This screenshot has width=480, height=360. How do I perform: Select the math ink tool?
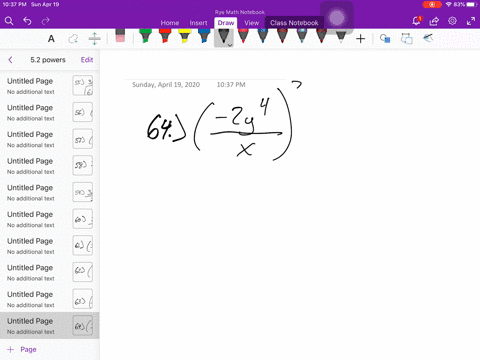tap(428, 38)
